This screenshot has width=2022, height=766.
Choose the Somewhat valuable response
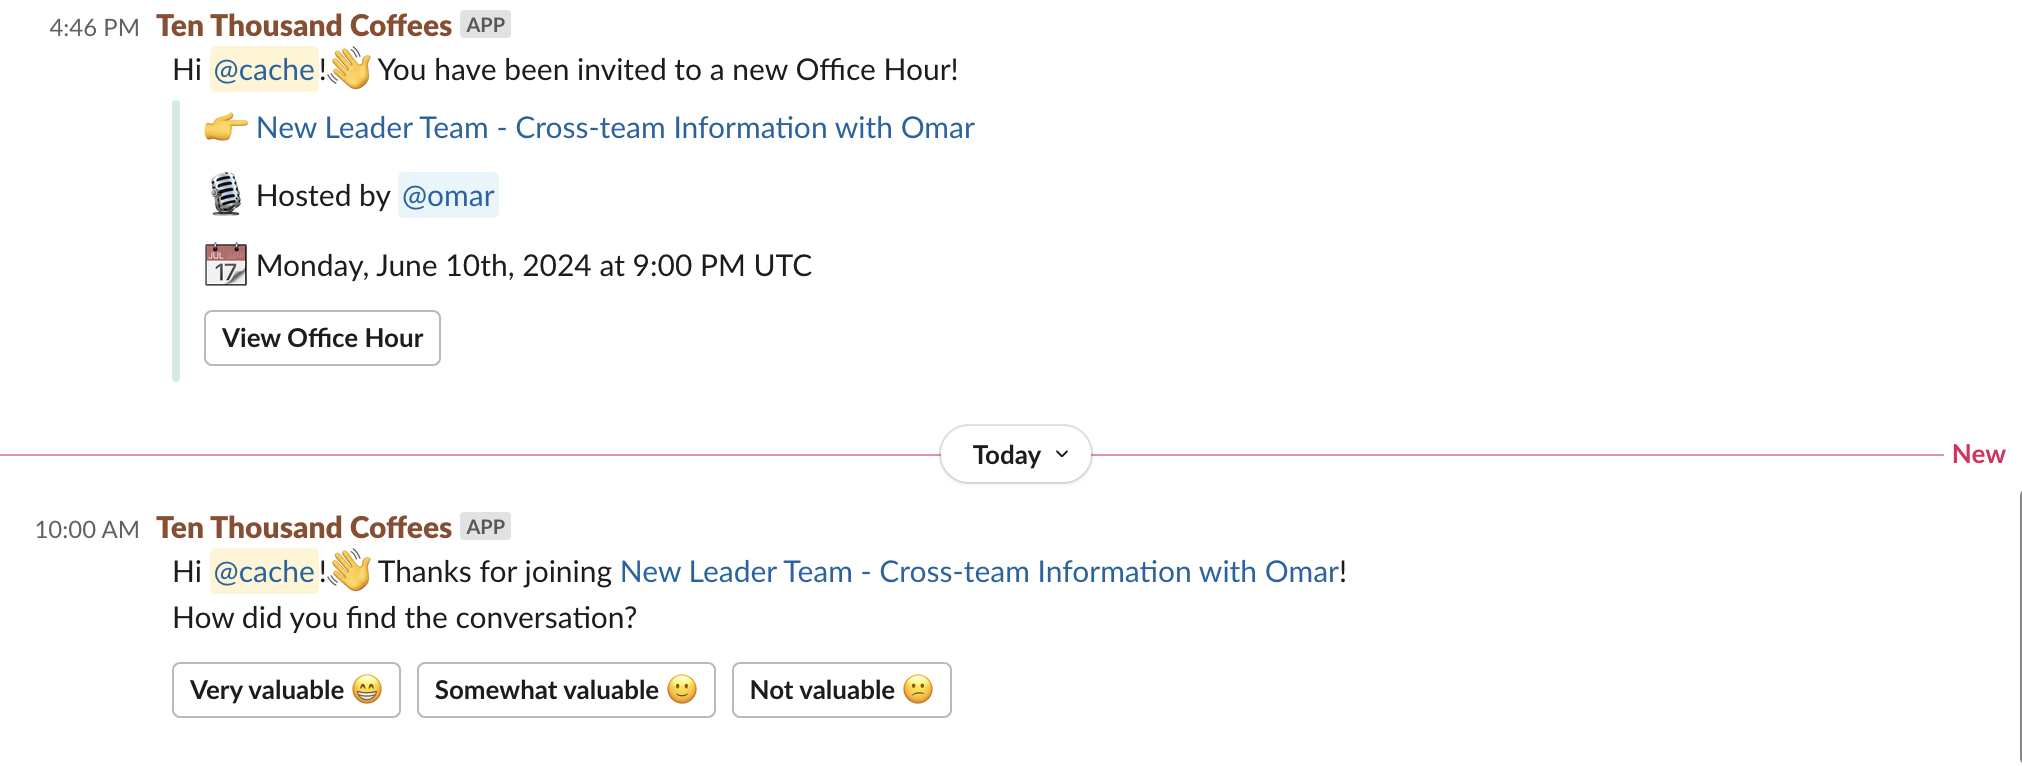tap(566, 690)
